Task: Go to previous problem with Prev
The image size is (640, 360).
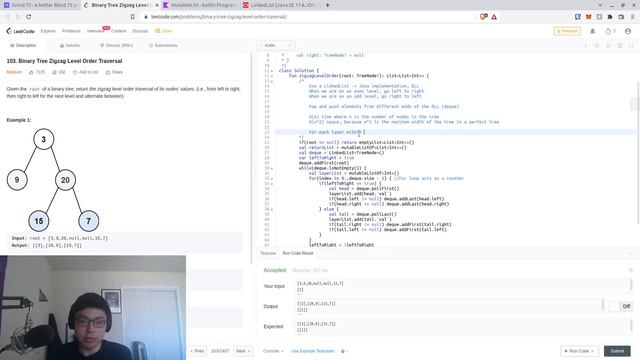Action: 198,351
